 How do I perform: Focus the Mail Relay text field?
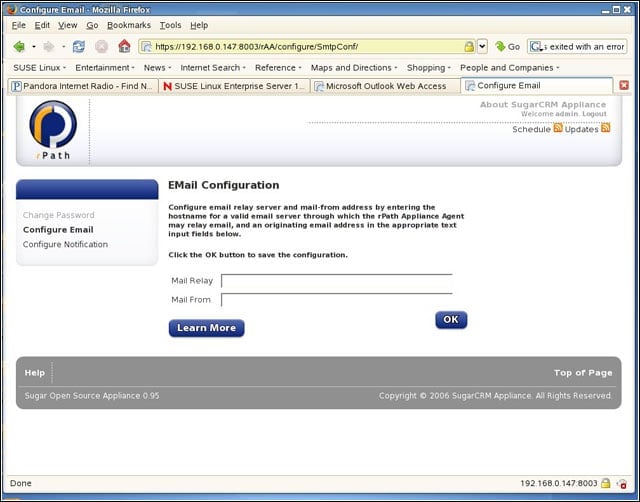(x=337, y=281)
